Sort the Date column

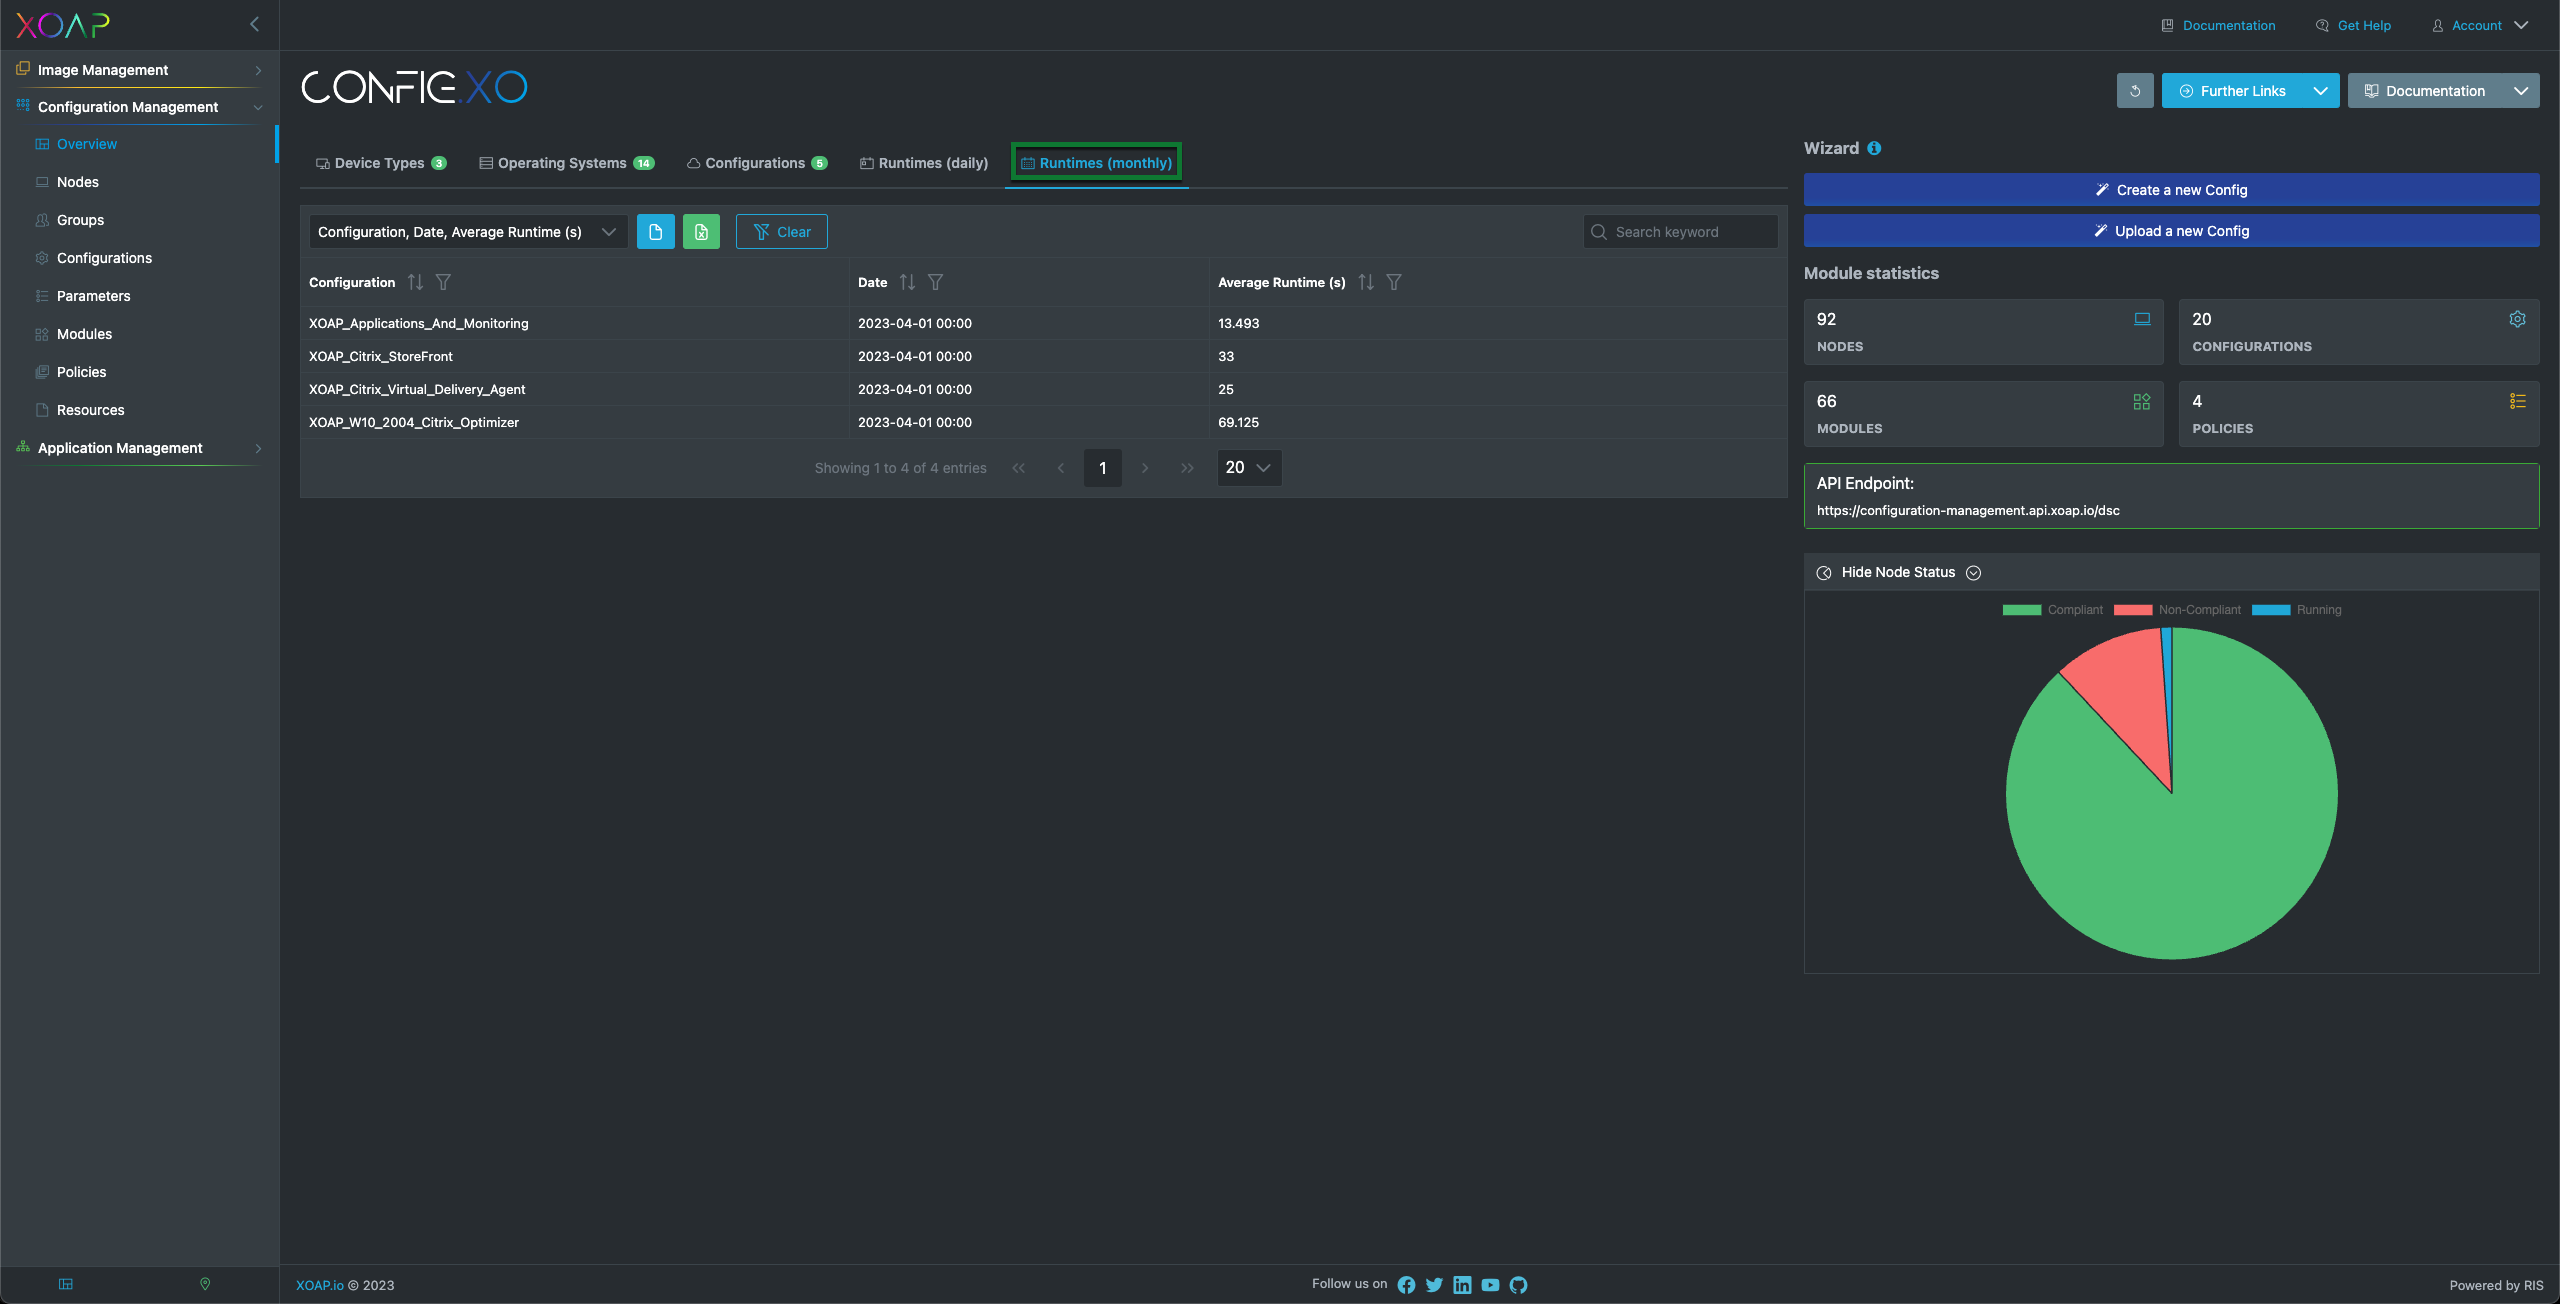coord(907,283)
